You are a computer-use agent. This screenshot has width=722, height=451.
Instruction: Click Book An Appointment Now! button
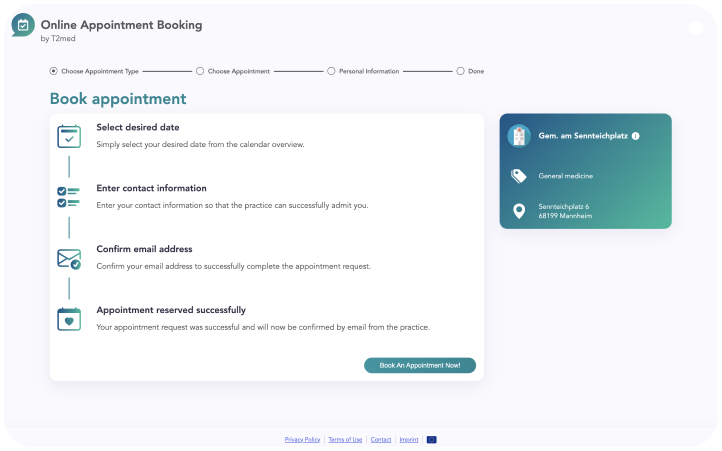click(420, 365)
